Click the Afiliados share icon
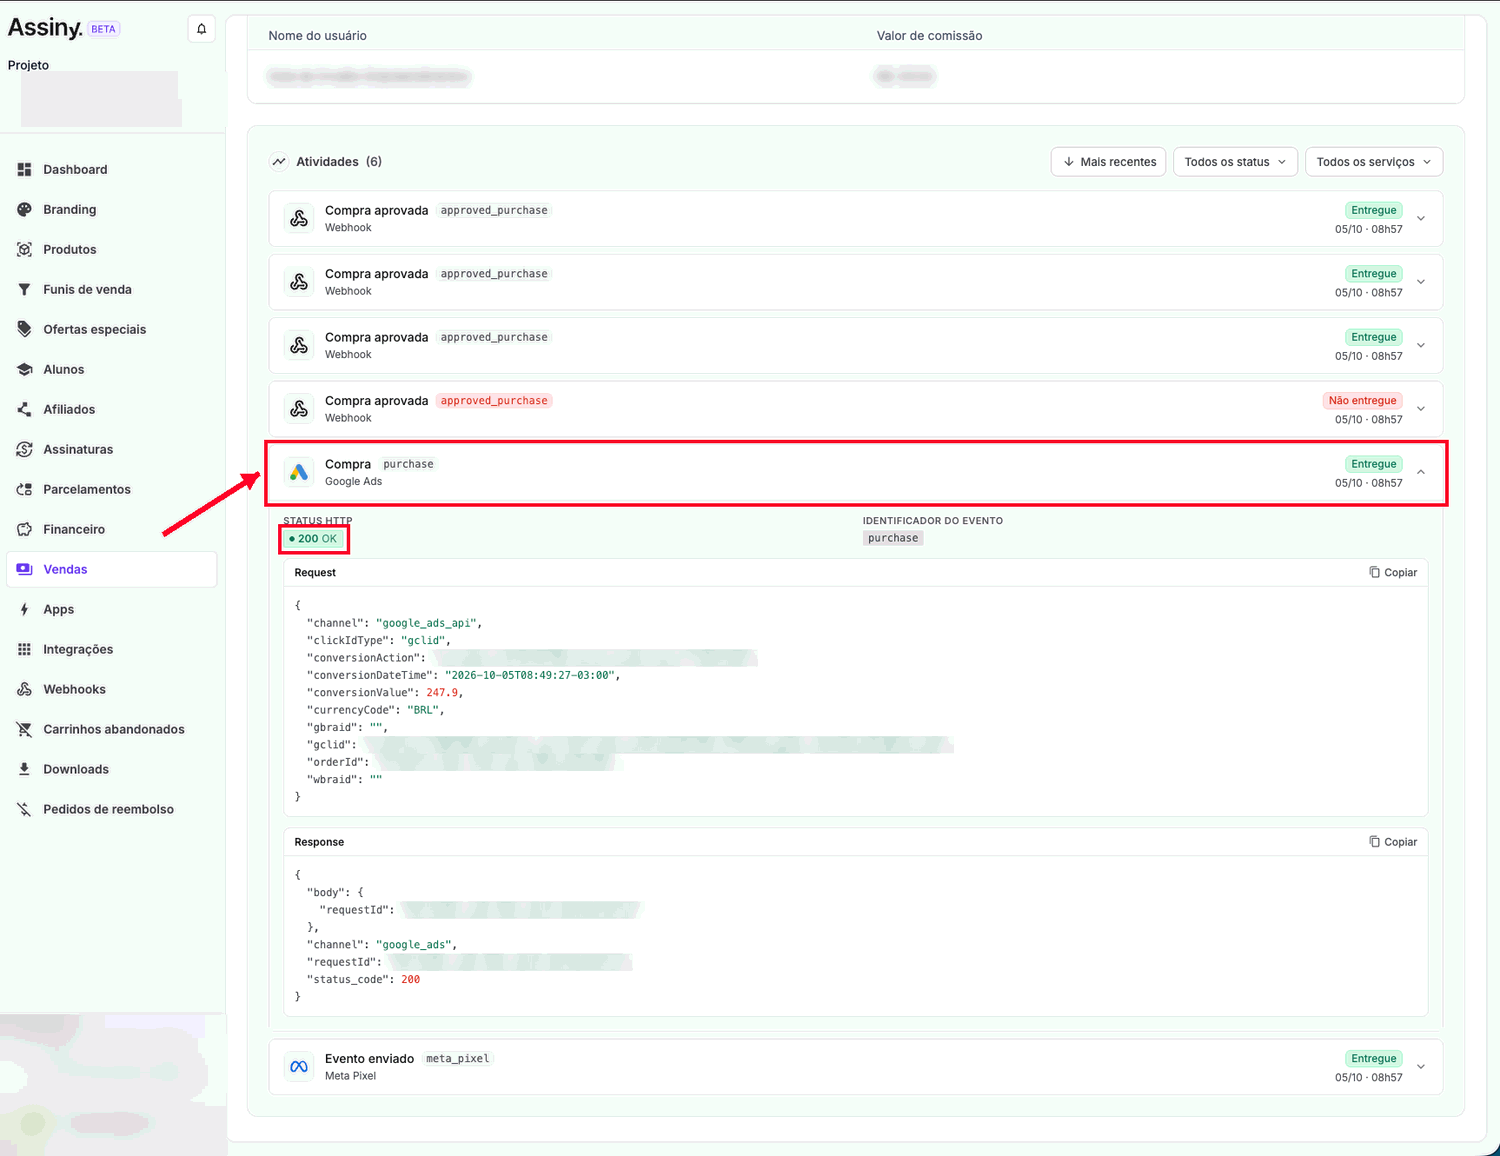This screenshot has height=1156, width=1500. [24, 410]
